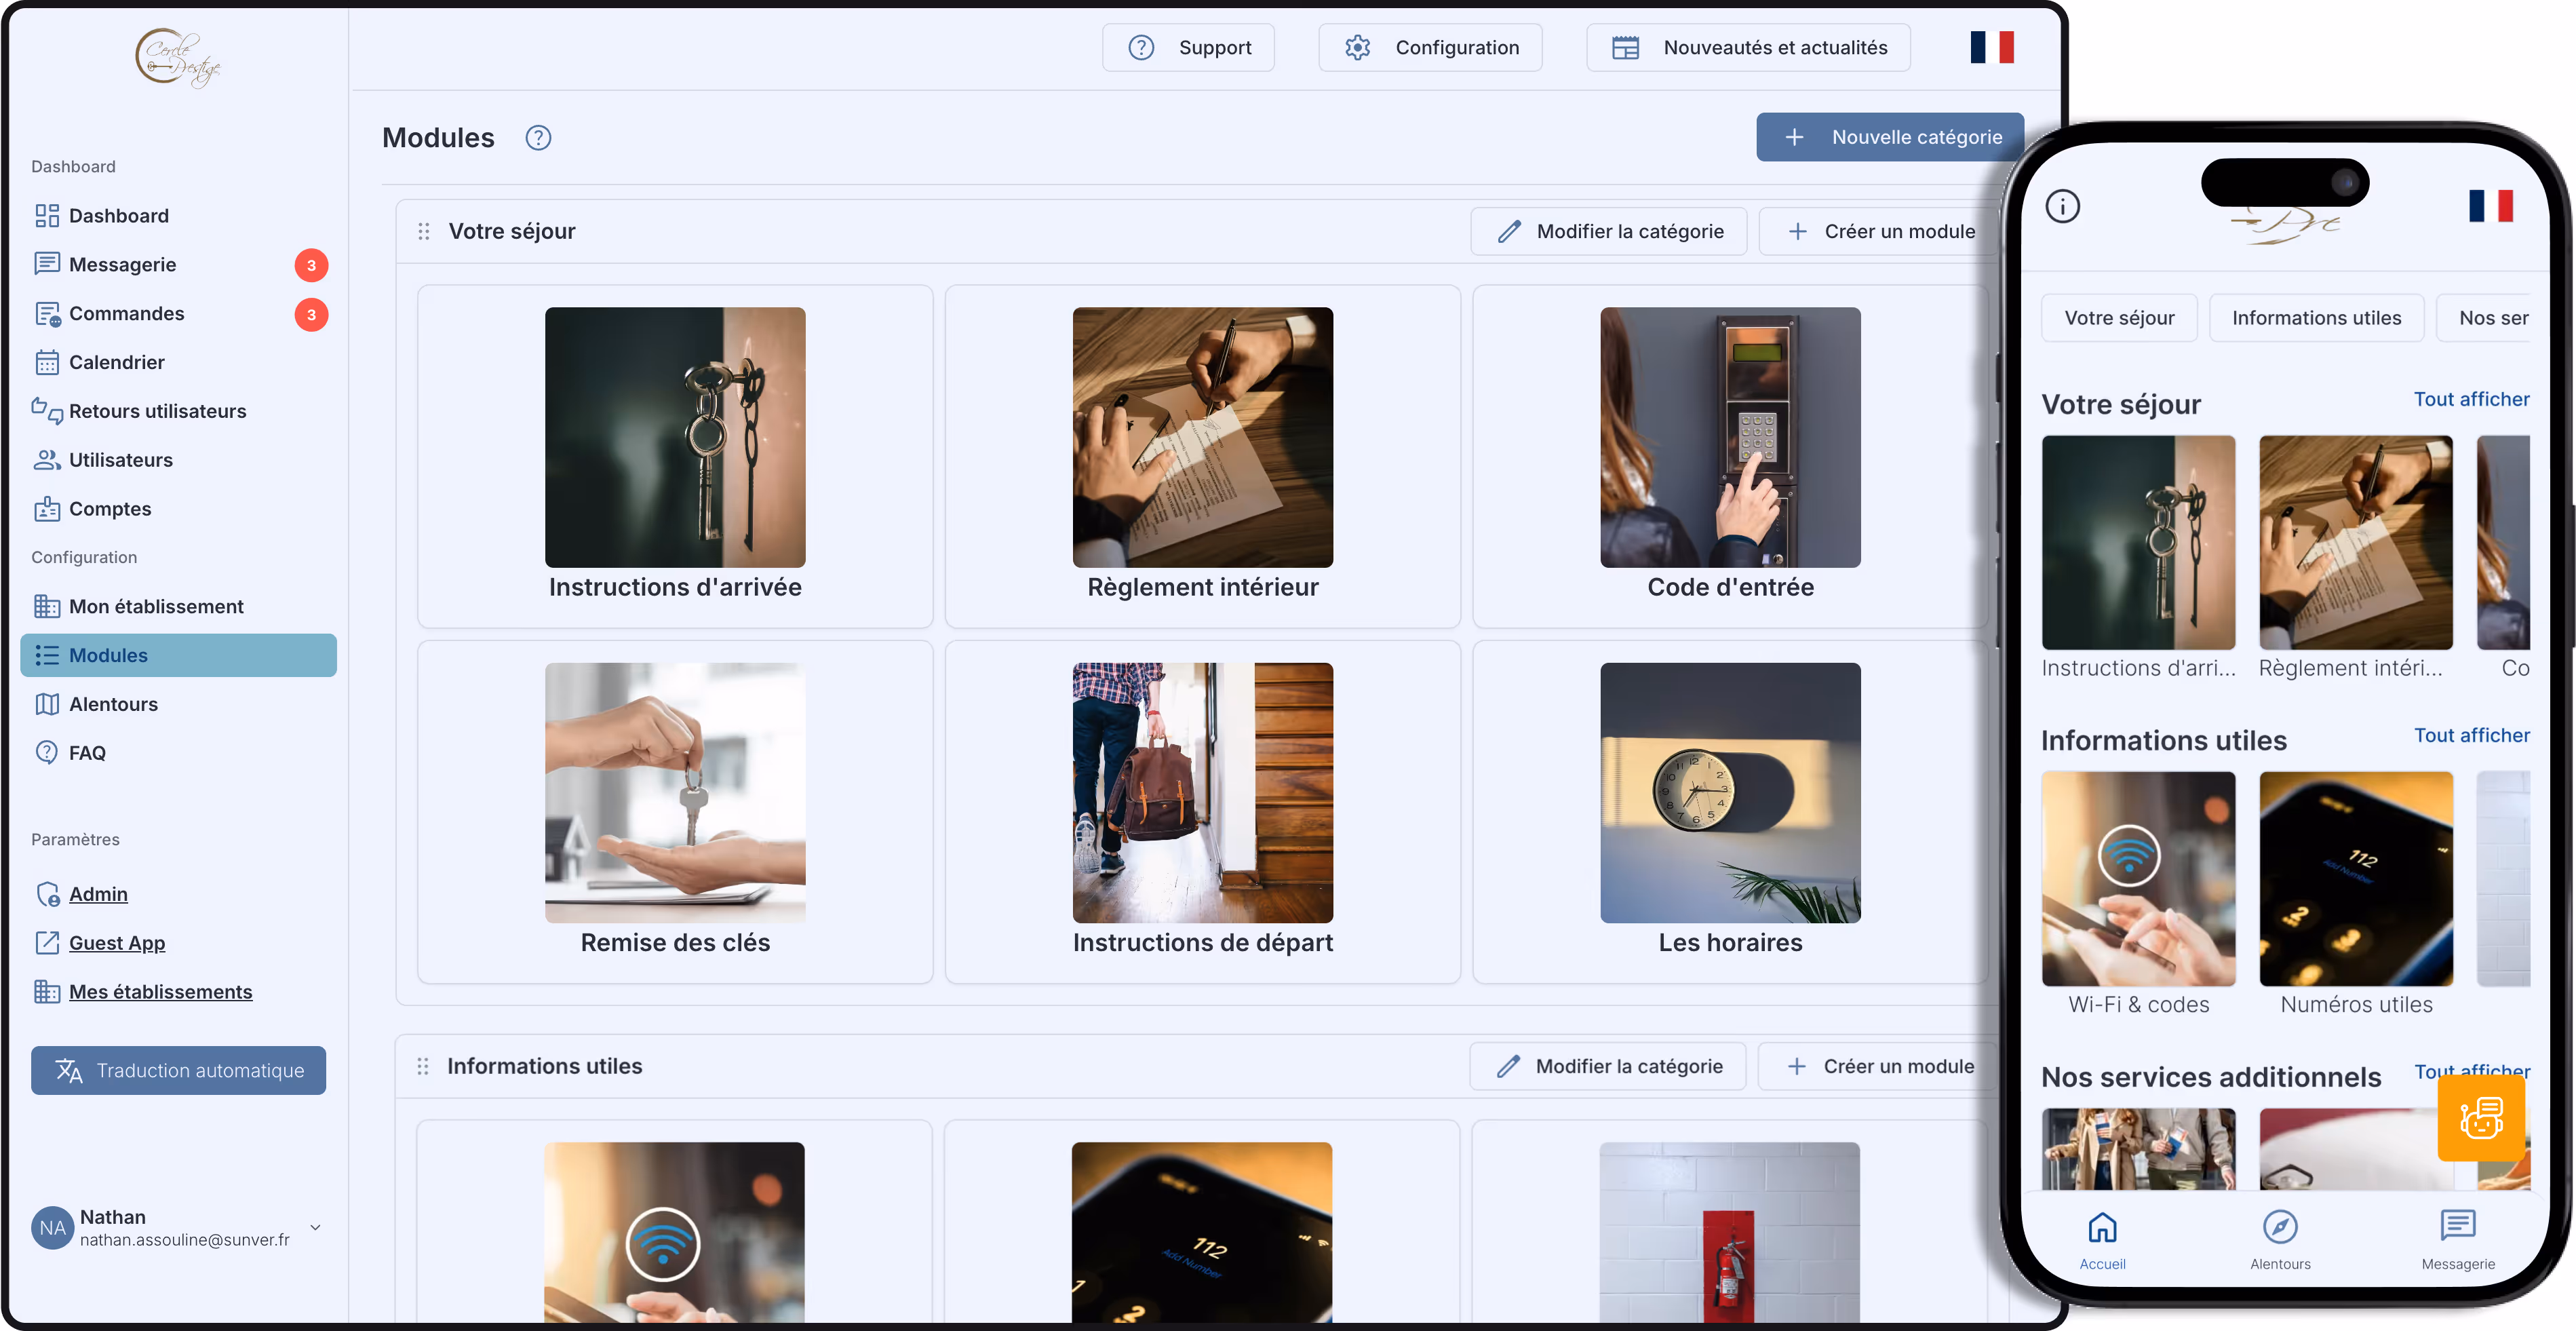2576x1331 pixels.
Task: Click the French flag on the phone screen
Action: coord(2490,206)
